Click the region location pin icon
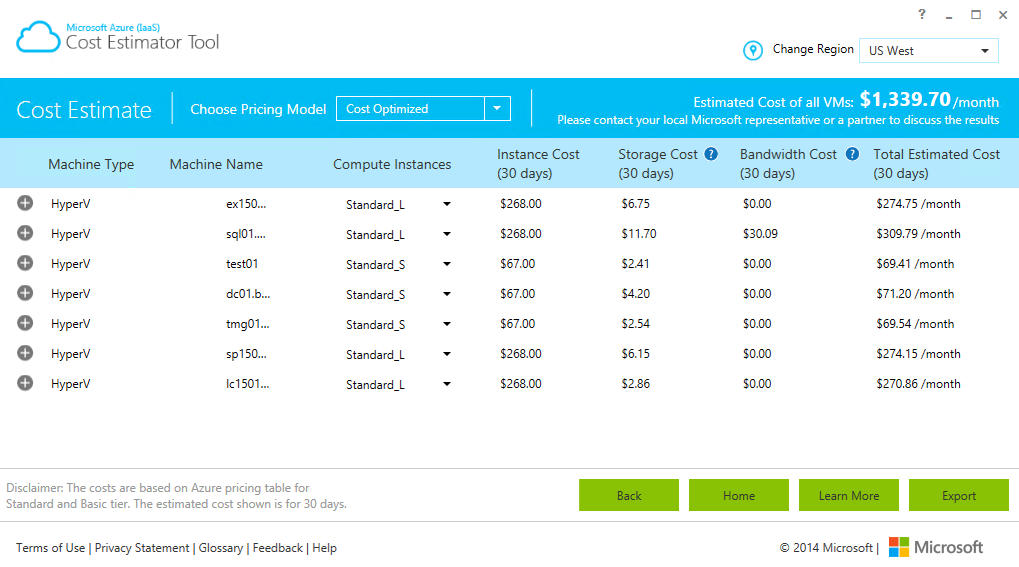Viewport: 1019px width, 567px height. (x=753, y=50)
